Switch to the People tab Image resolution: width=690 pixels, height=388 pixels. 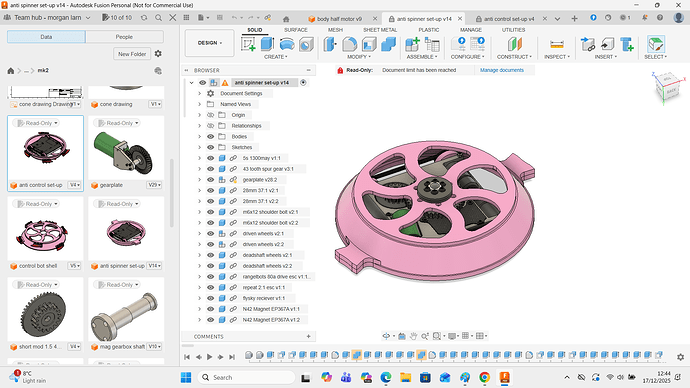(x=124, y=37)
